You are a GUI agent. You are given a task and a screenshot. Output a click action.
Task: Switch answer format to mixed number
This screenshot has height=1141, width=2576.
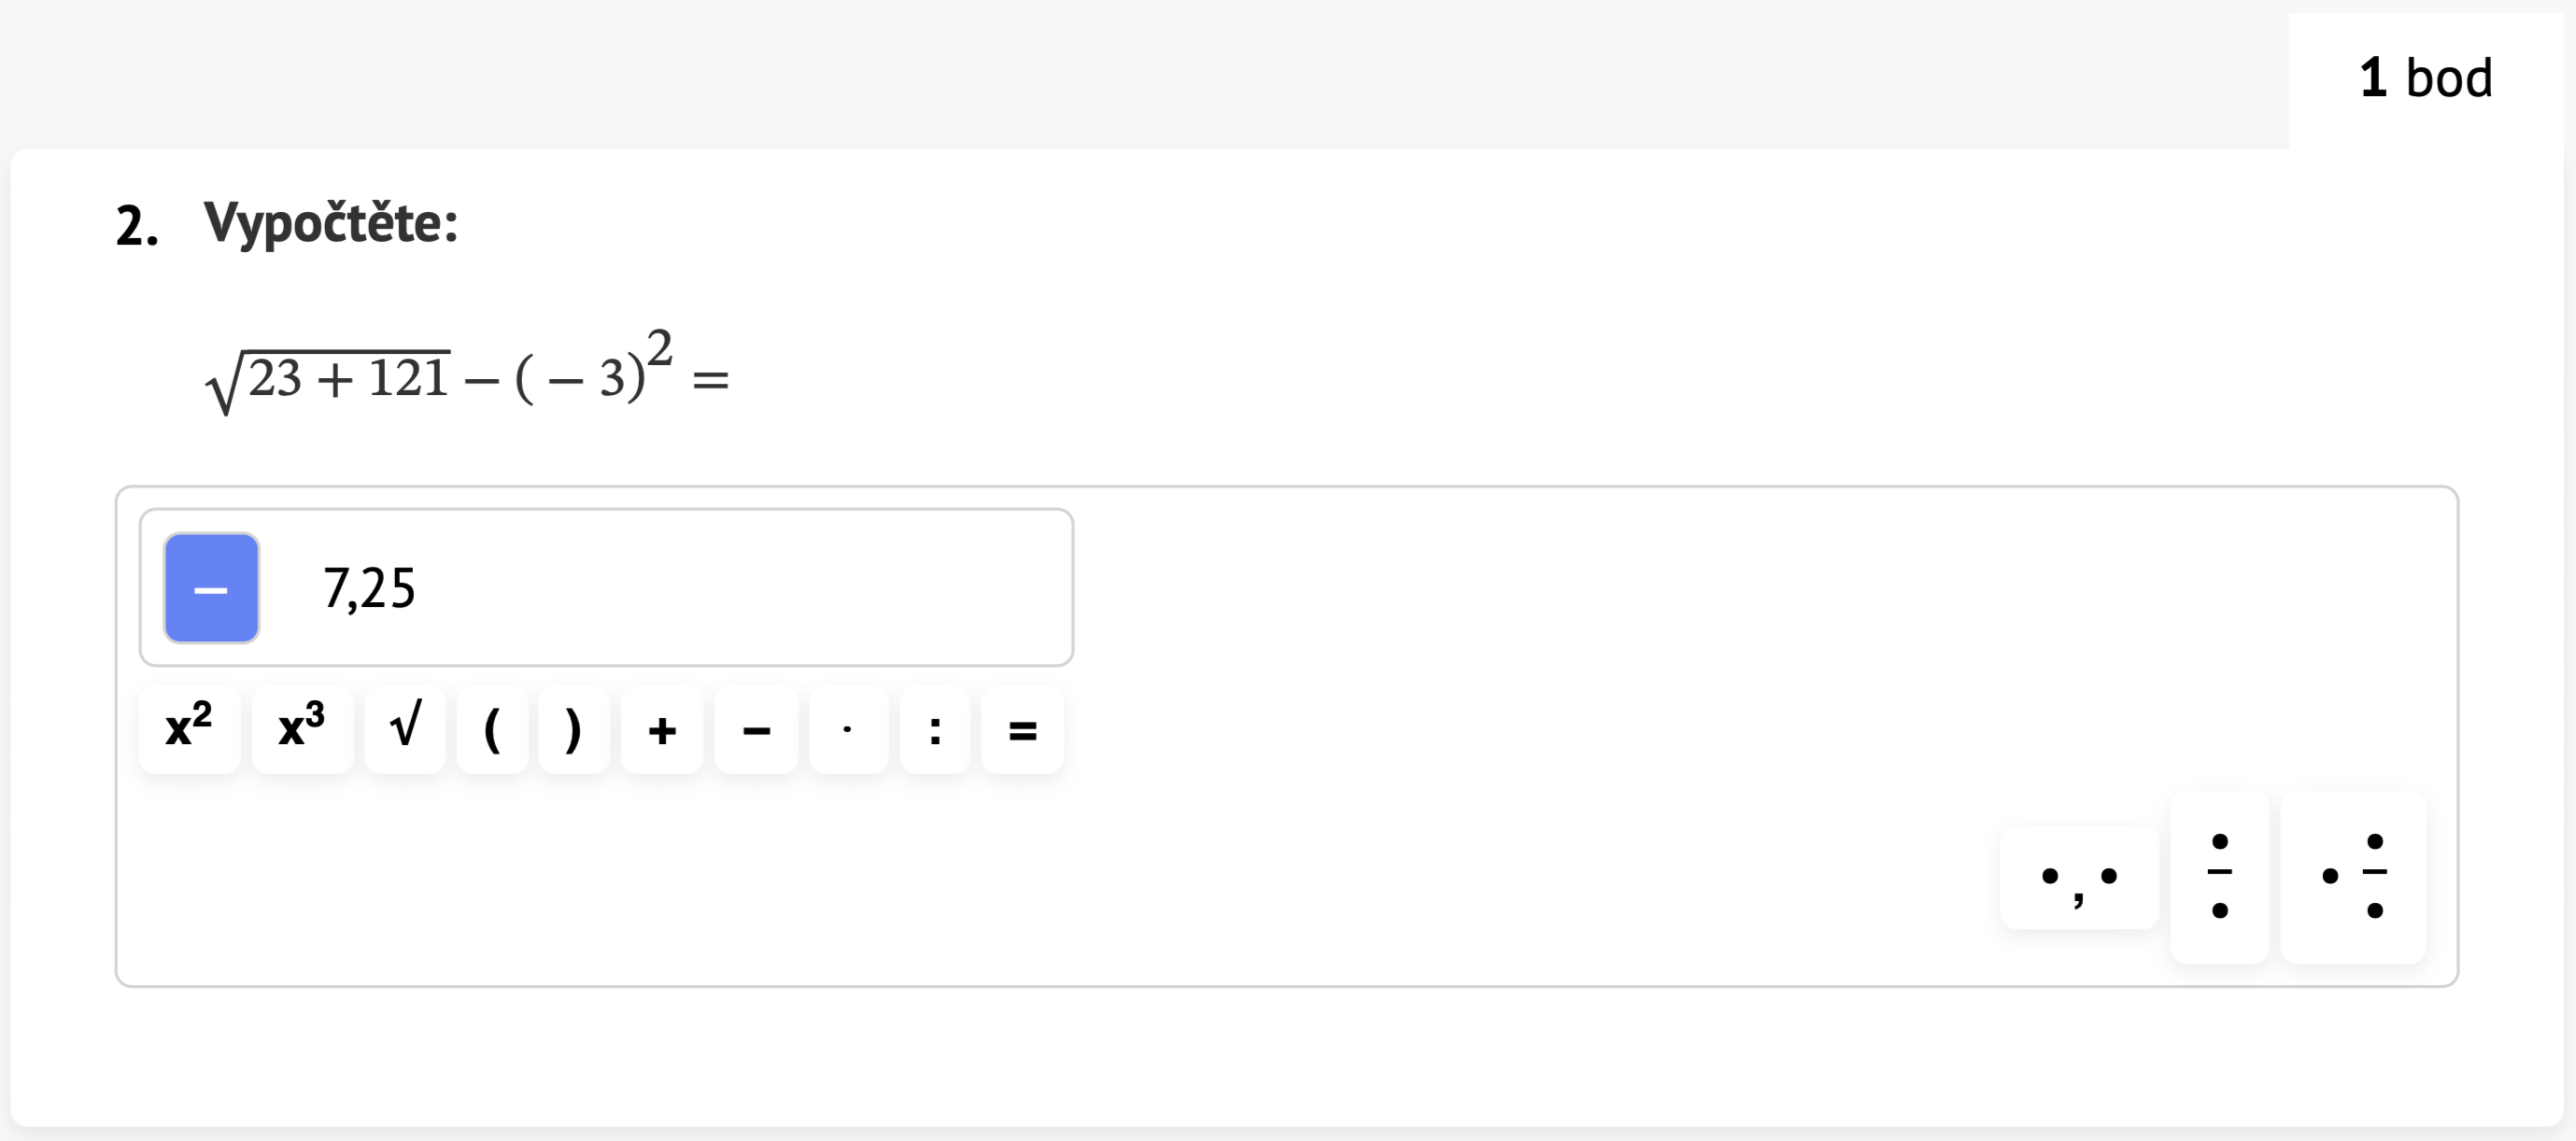tap(2353, 877)
